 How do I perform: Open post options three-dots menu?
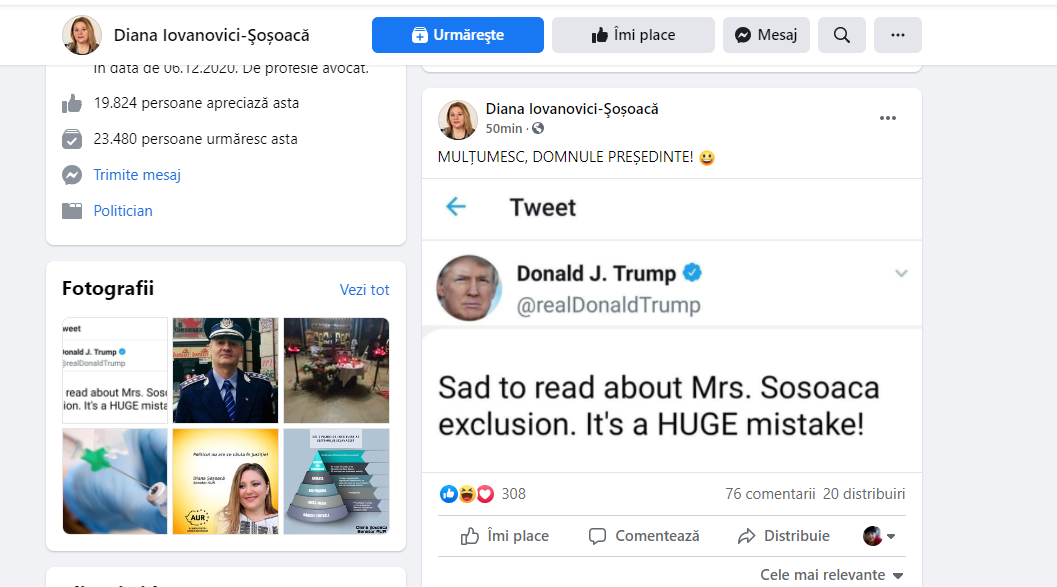(888, 118)
